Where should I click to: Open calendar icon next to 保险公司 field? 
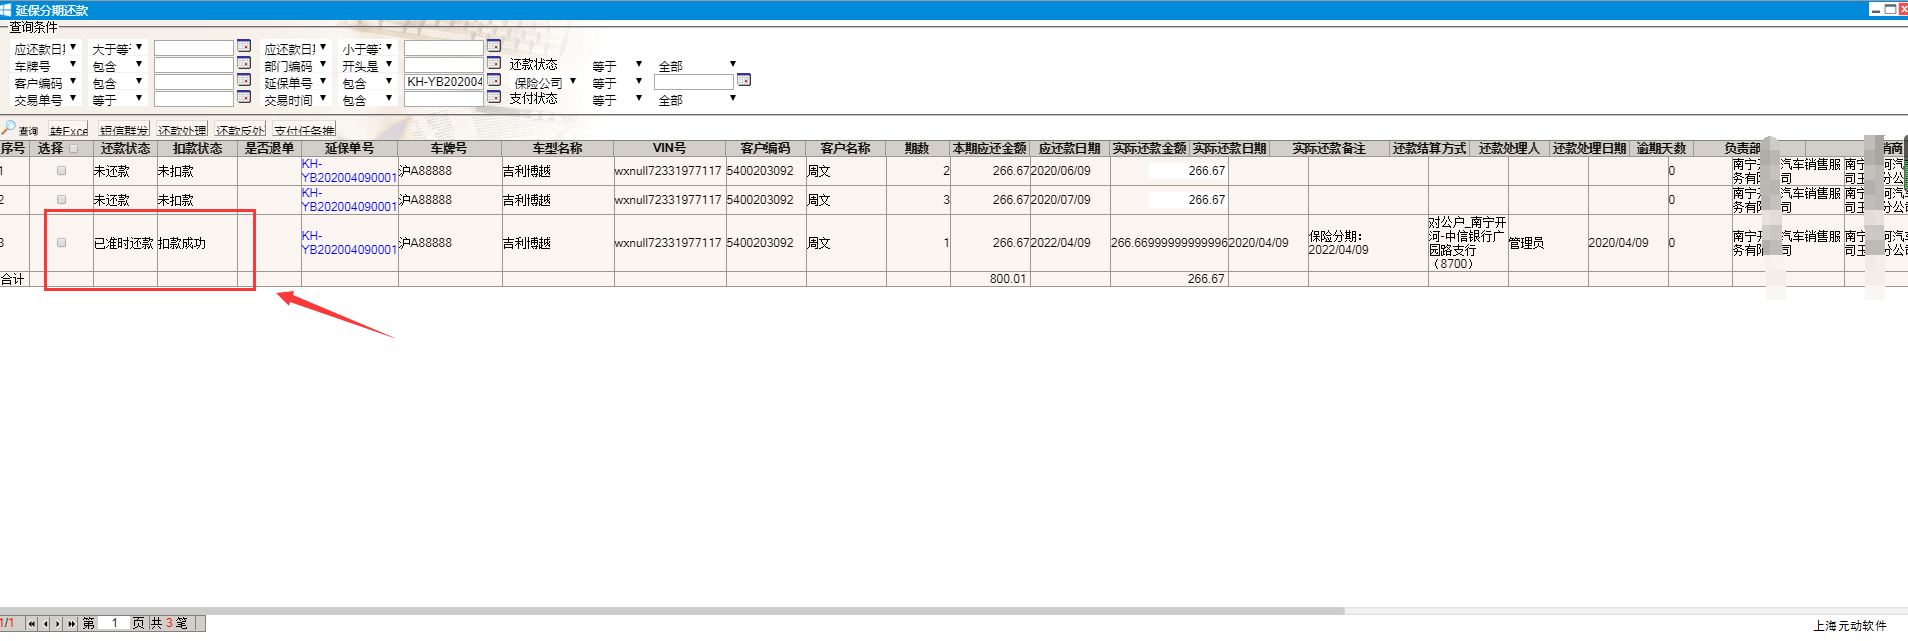coord(743,80)
